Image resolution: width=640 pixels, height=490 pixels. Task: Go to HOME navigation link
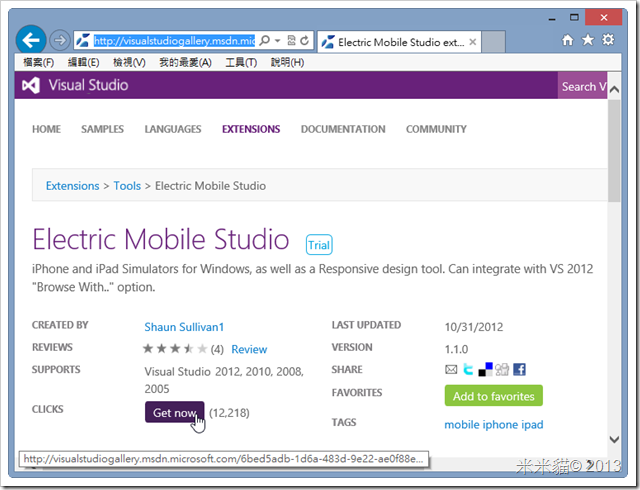click(x=47, y=129)
